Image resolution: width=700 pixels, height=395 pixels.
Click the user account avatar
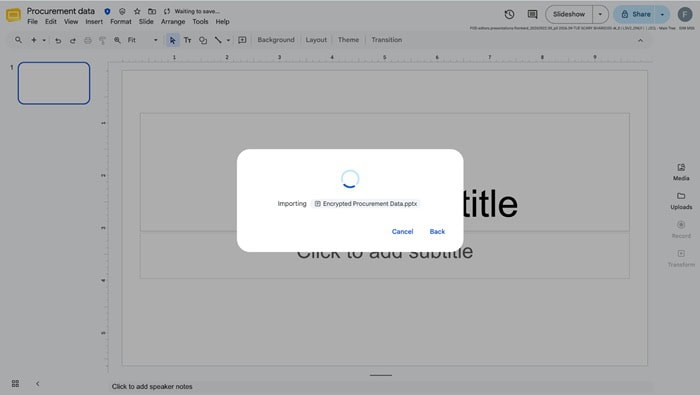[685, 14]
